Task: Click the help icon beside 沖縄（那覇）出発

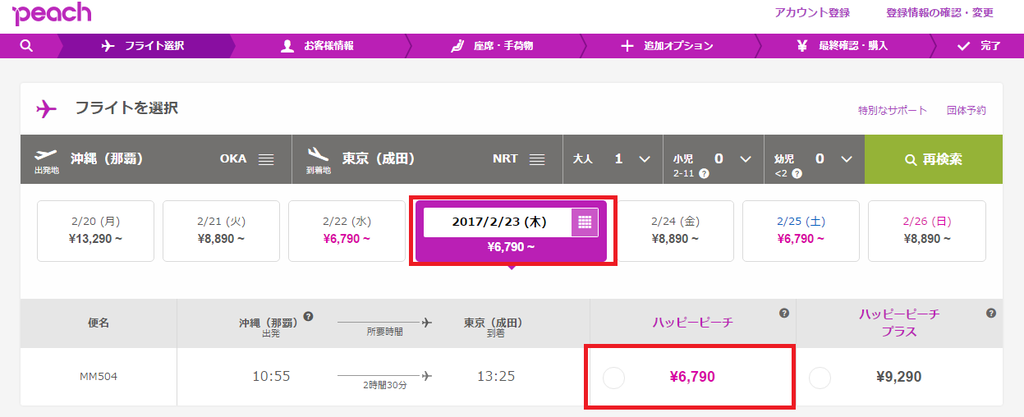Action: 308,317
